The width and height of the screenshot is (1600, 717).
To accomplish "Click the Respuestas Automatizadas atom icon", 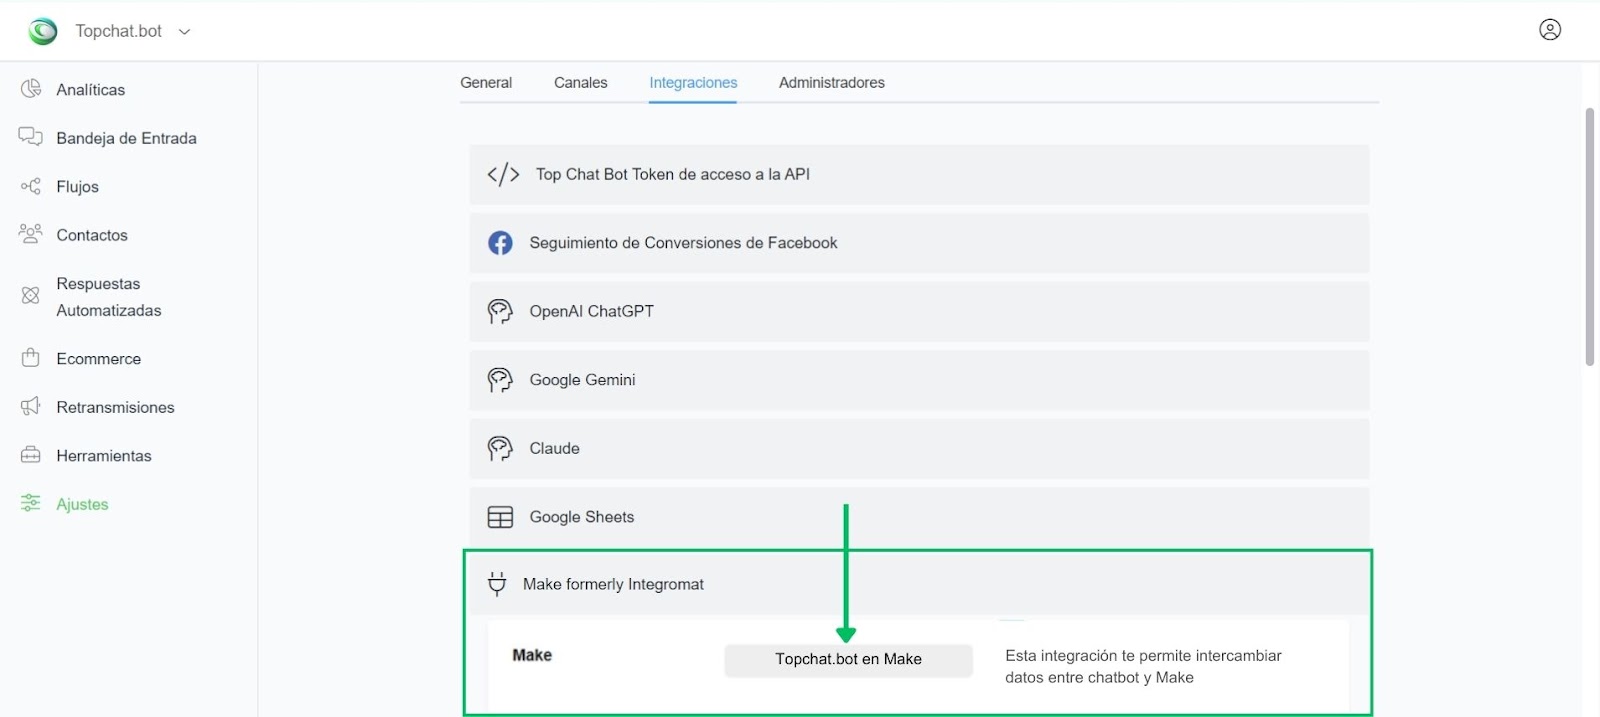I will tap(31, 296).
